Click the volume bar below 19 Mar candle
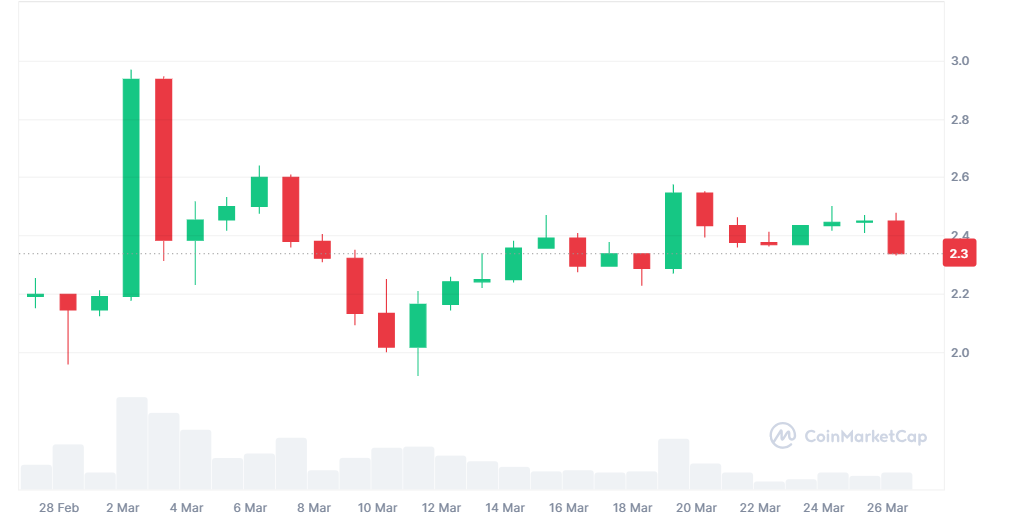This screenshot has width=1035, height=532. tap(673, 464)
